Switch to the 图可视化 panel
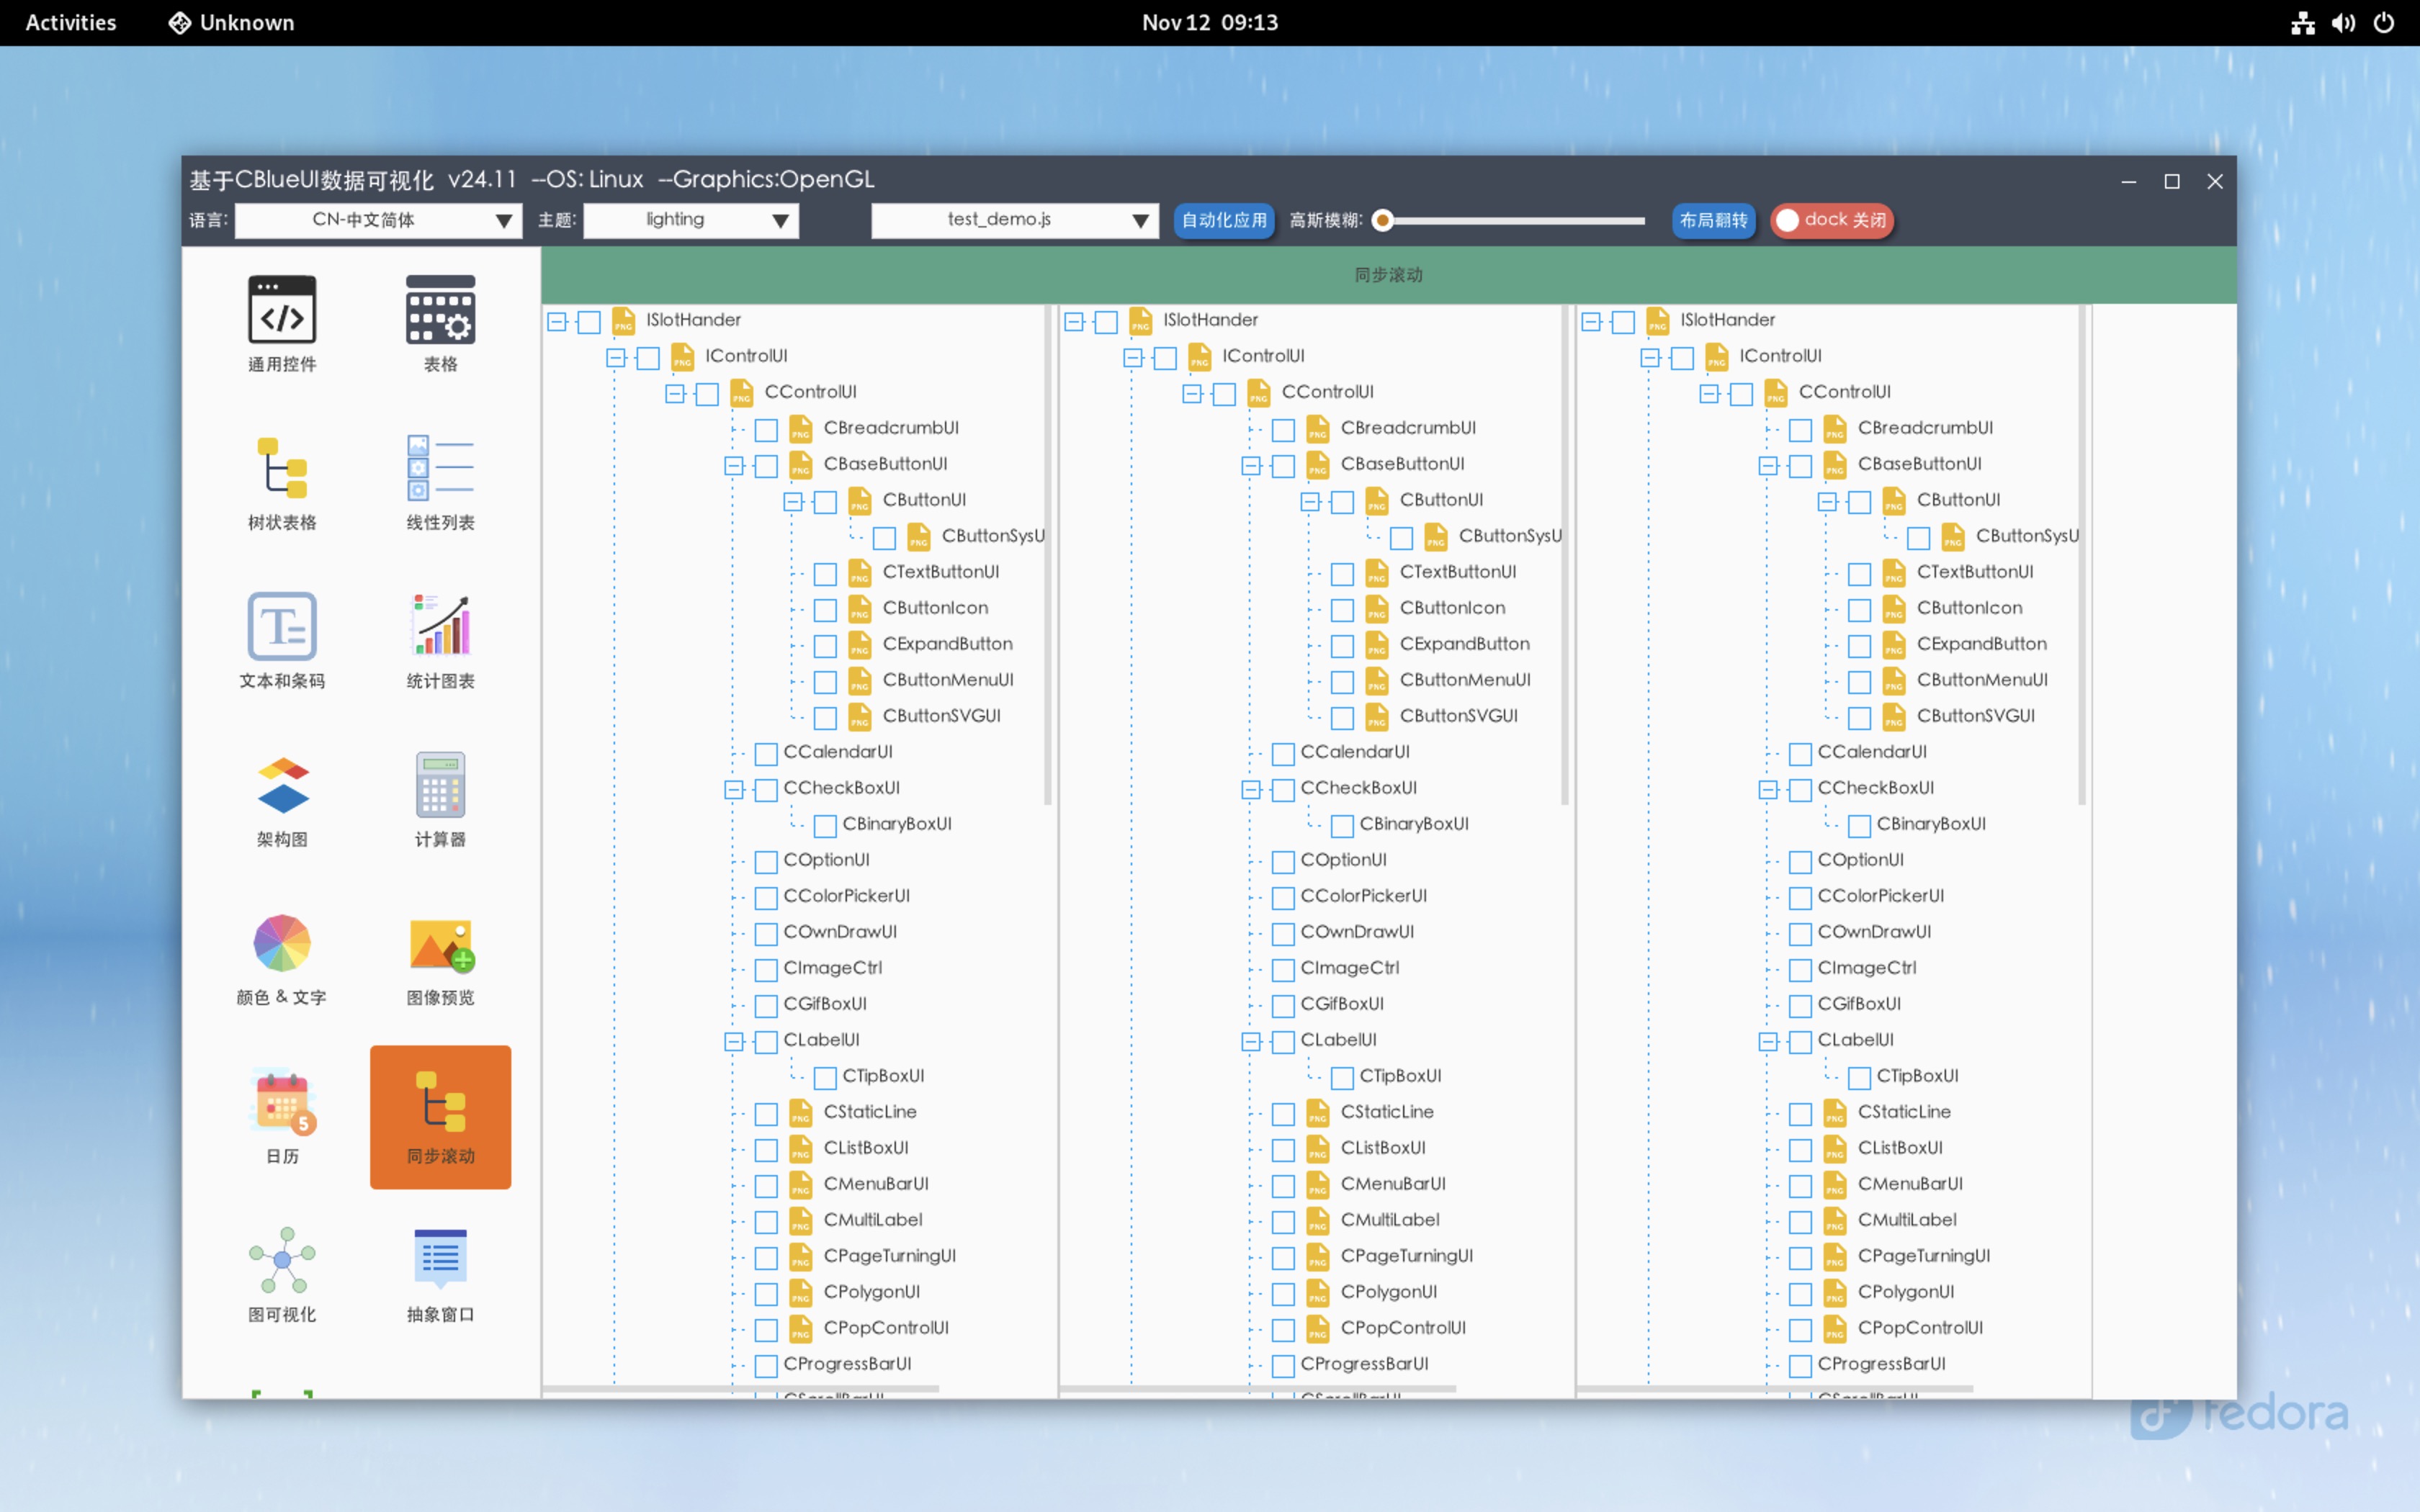 tap(282, 1260)
